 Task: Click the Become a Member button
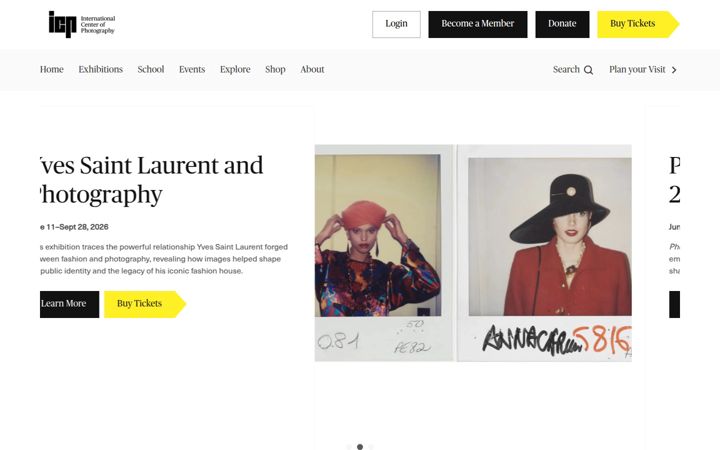[x=478, y=24]
